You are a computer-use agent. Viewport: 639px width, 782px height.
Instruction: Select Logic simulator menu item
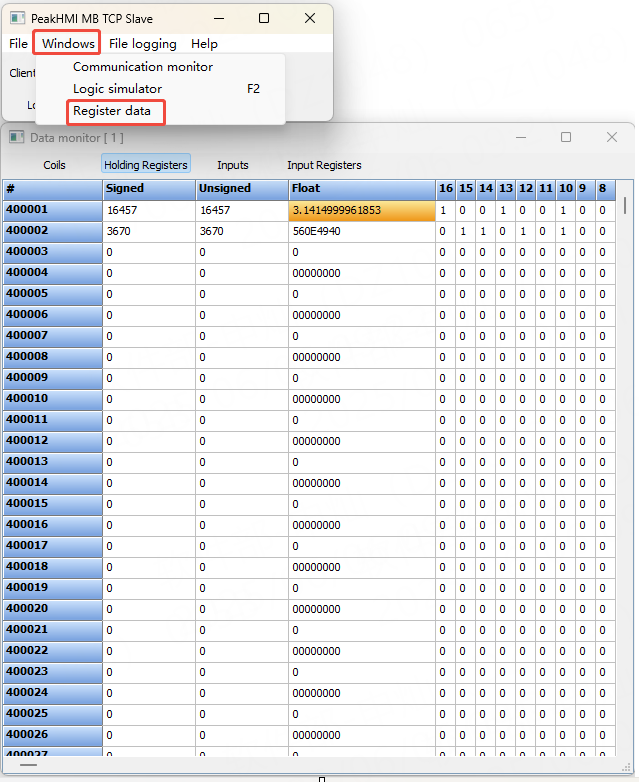click(117, 89)
